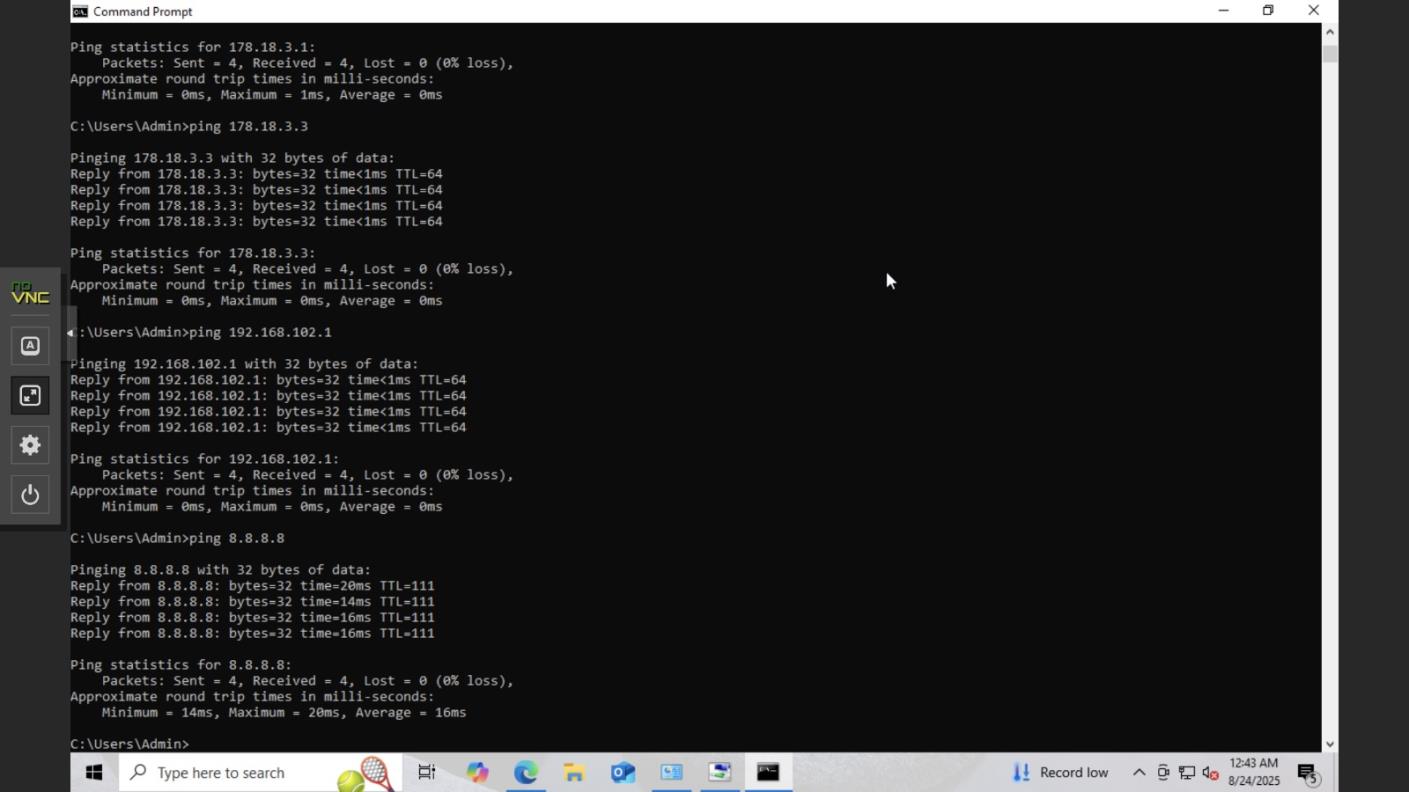Open File Explorer from the taskbar
The height and width of the screenshot is (792, 1409).
(573, 771)
